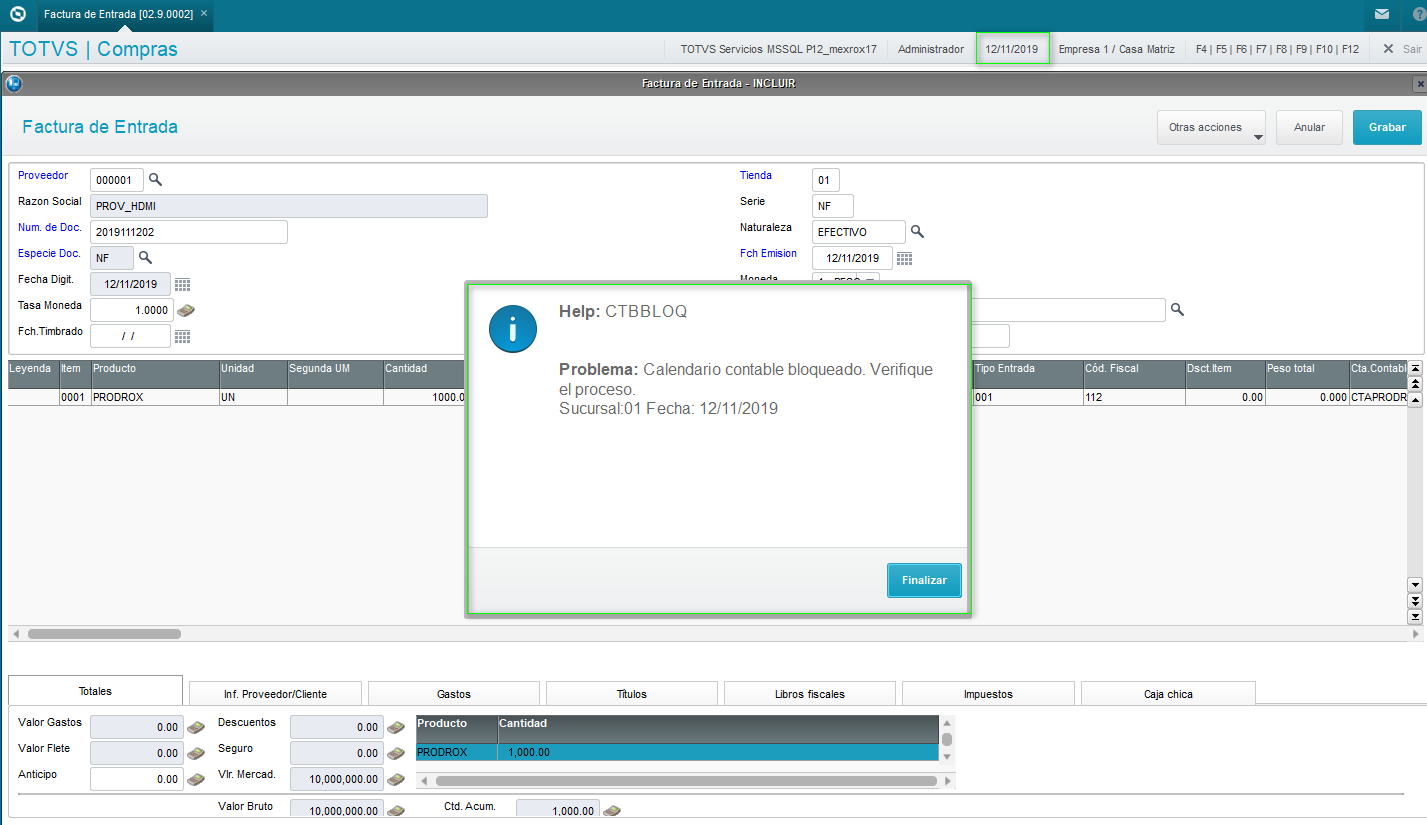Open calculator icon for Seguro

click(396, 753)
